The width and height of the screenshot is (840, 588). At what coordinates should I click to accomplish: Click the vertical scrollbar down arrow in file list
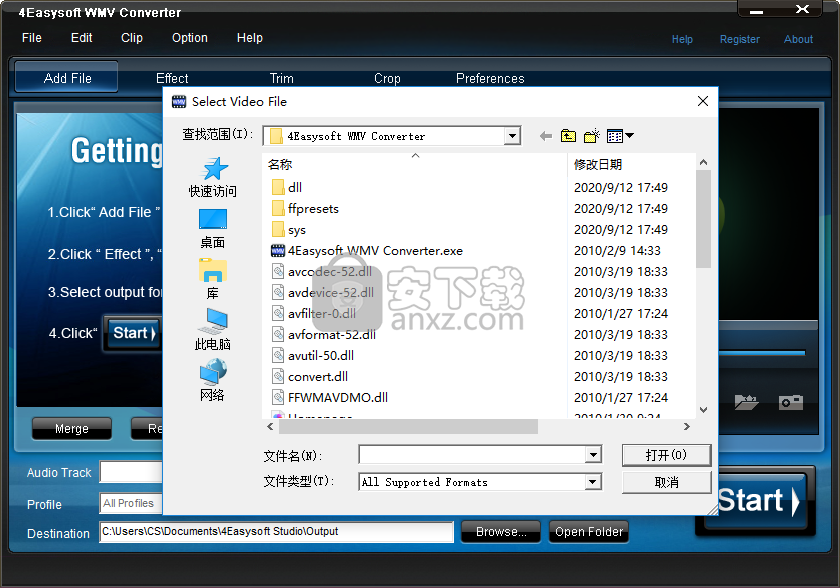704,410
